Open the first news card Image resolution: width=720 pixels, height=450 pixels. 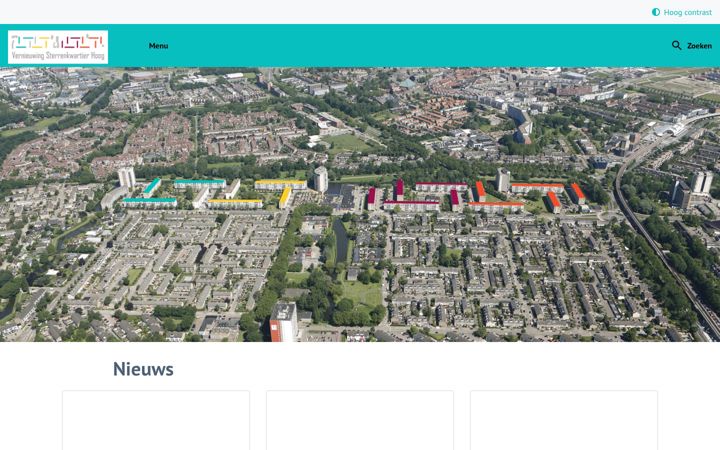point(156,420)
